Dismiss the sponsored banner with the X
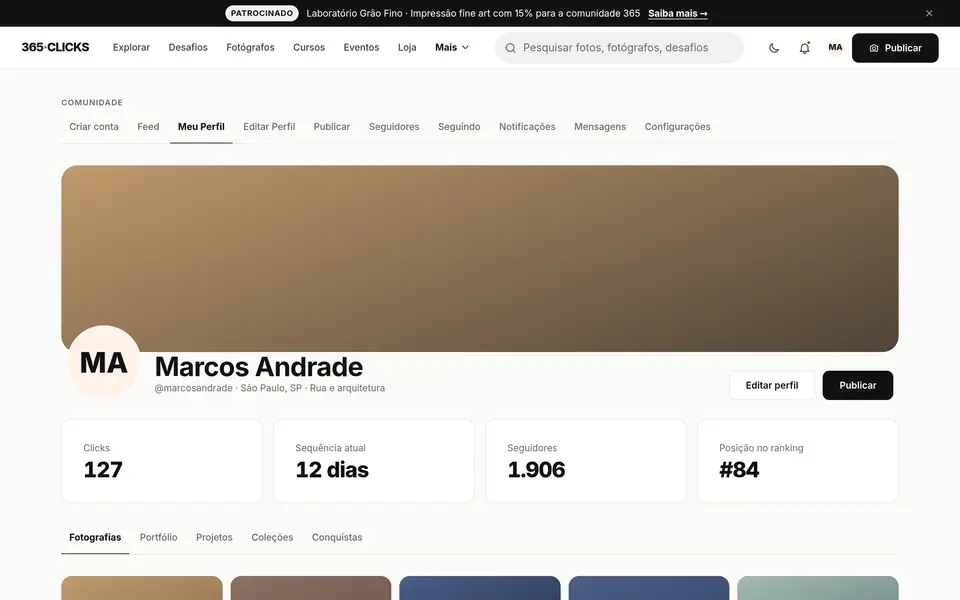This screenshot has width=960, height=600. pos(929,13)
